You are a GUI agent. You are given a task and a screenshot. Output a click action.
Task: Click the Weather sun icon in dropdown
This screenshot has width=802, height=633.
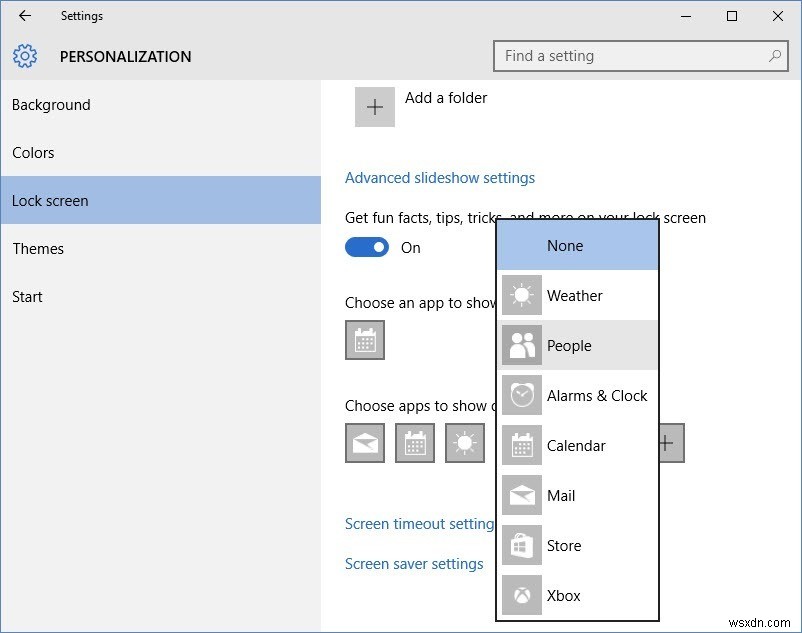tap(521, 296)
